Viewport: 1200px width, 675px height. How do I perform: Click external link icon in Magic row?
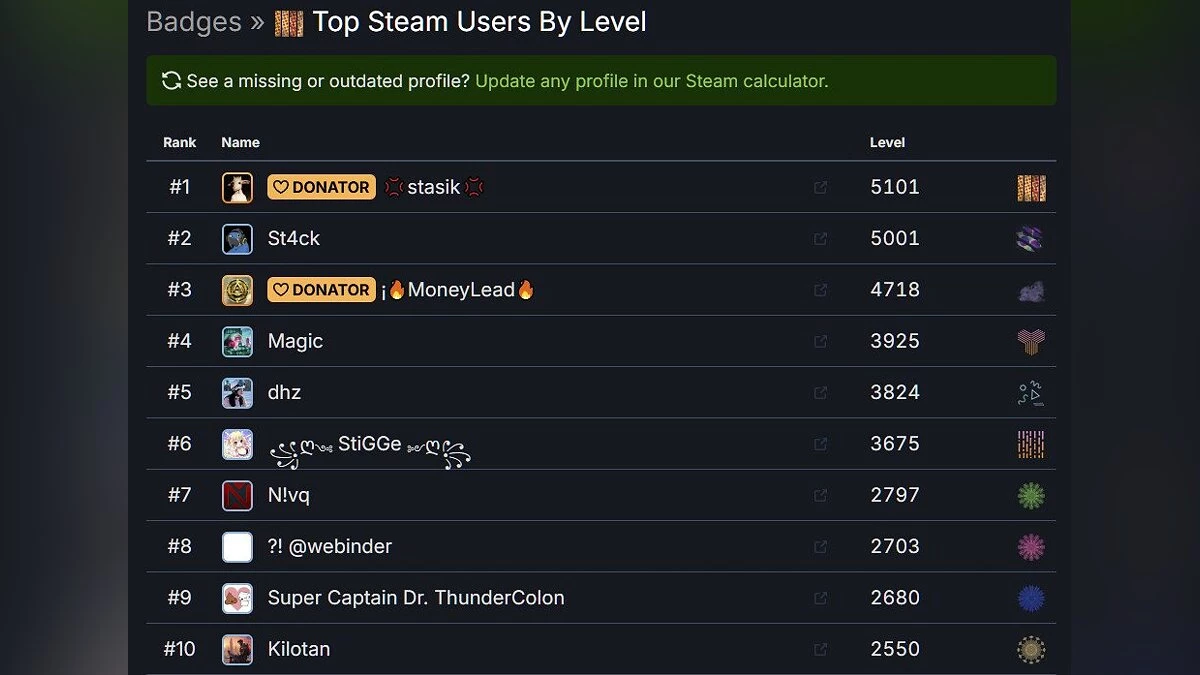[820, 341]
